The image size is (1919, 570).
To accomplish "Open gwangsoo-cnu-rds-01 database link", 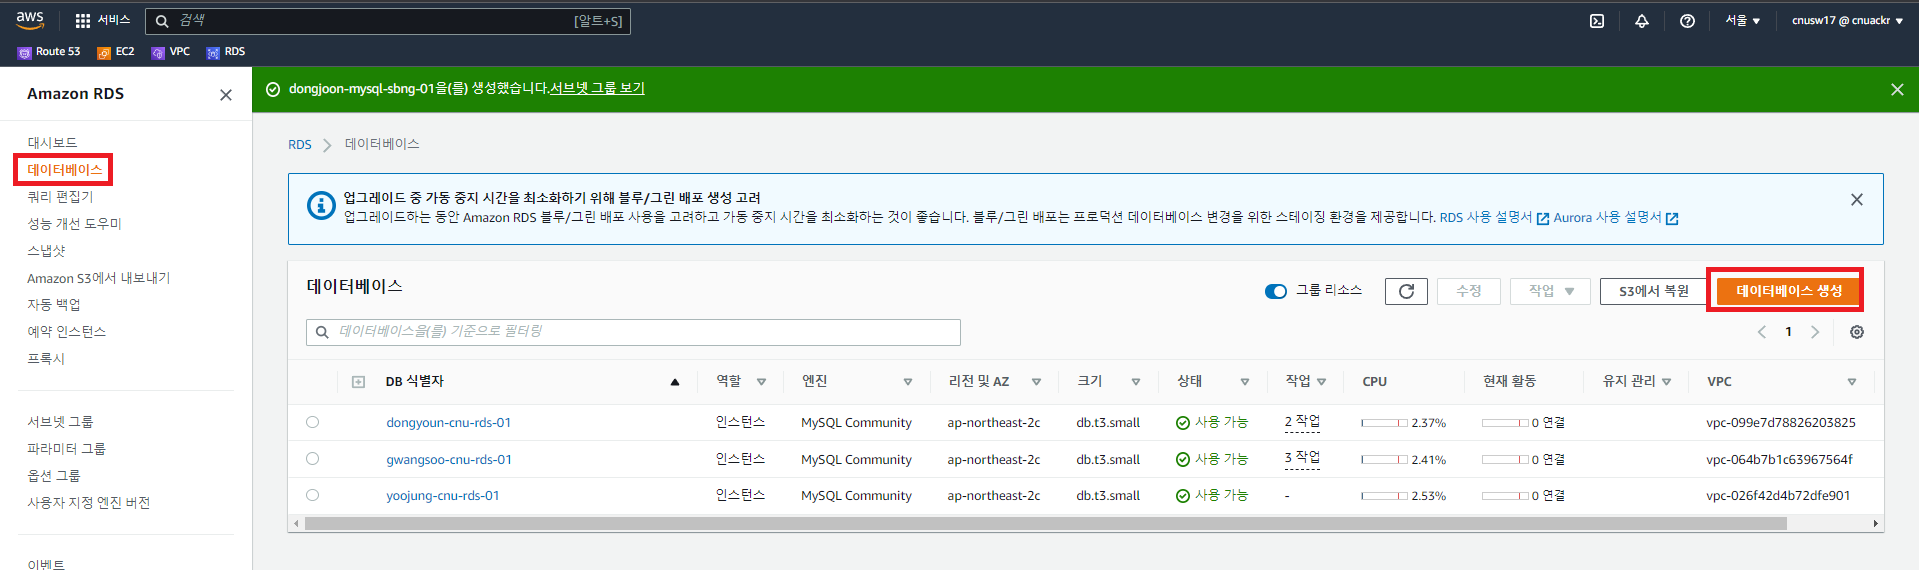I will click(449, 460).
